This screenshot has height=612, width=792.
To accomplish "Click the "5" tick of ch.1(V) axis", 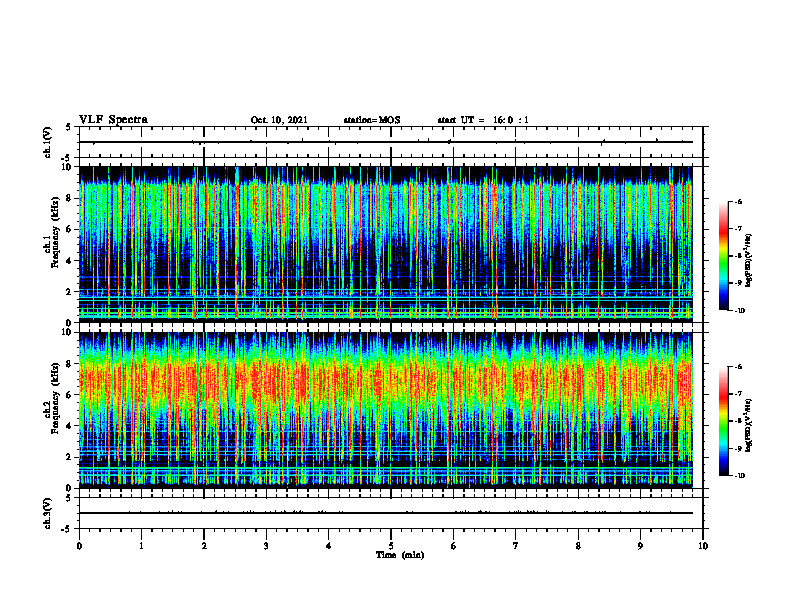I will [69, 128].
